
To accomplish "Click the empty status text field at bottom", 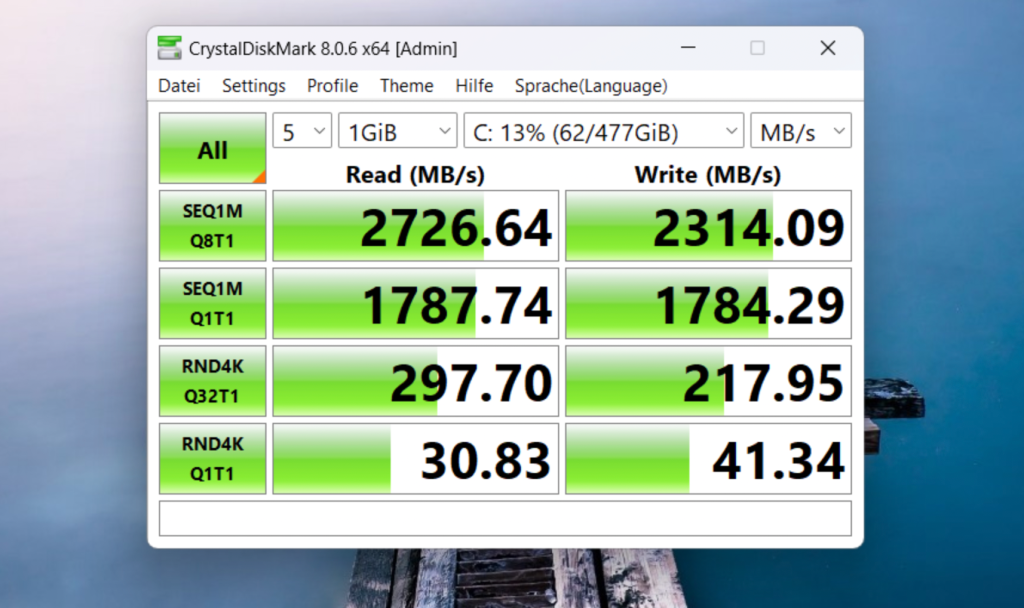I will (x=505, y=518).
